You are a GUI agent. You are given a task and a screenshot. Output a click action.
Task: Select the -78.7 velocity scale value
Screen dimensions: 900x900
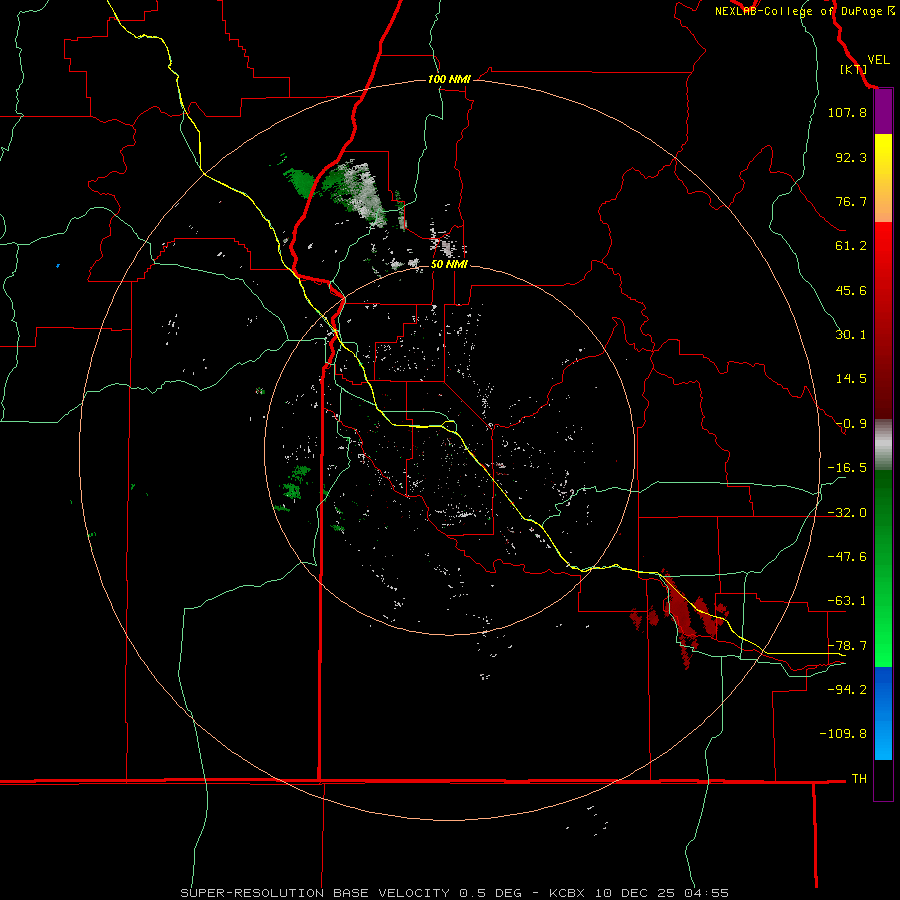pyautogui.click(x=847, y=646)
